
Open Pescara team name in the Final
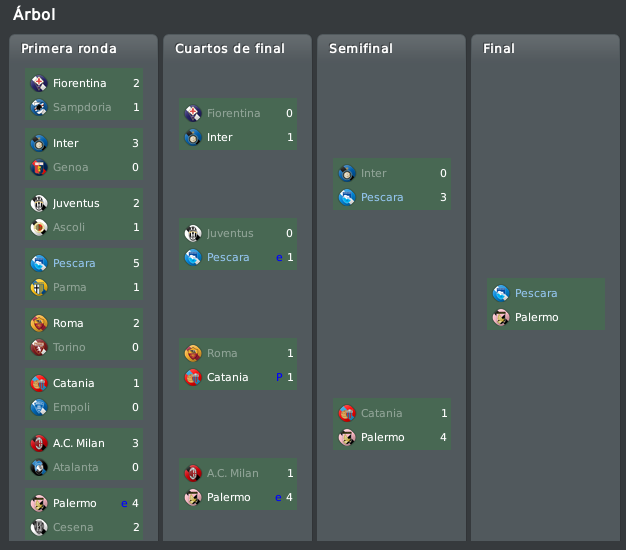point(536,293)
